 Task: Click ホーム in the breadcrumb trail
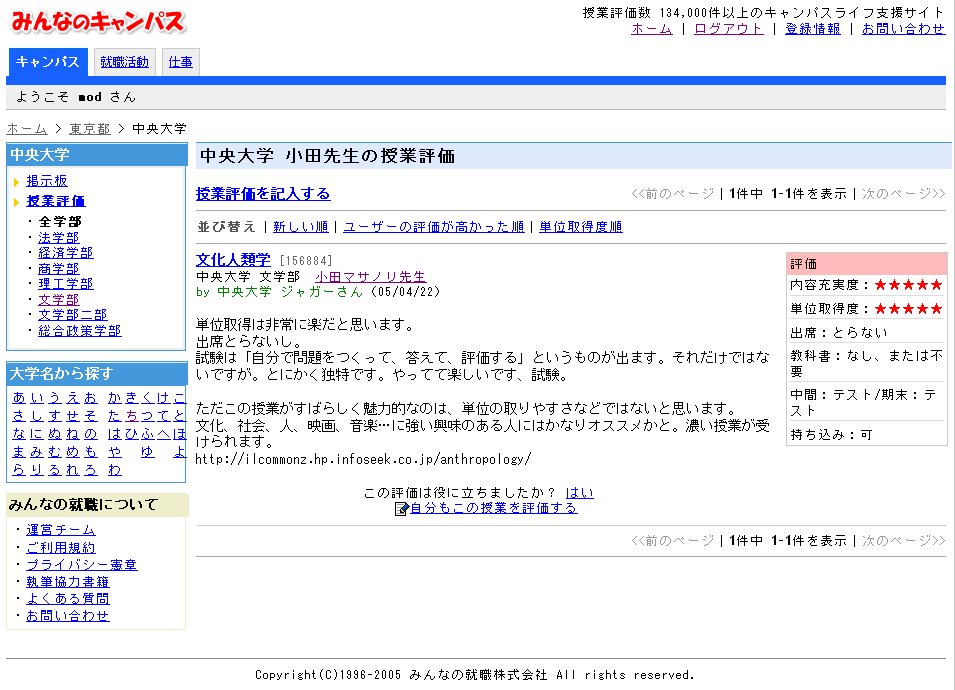point(27,128)
